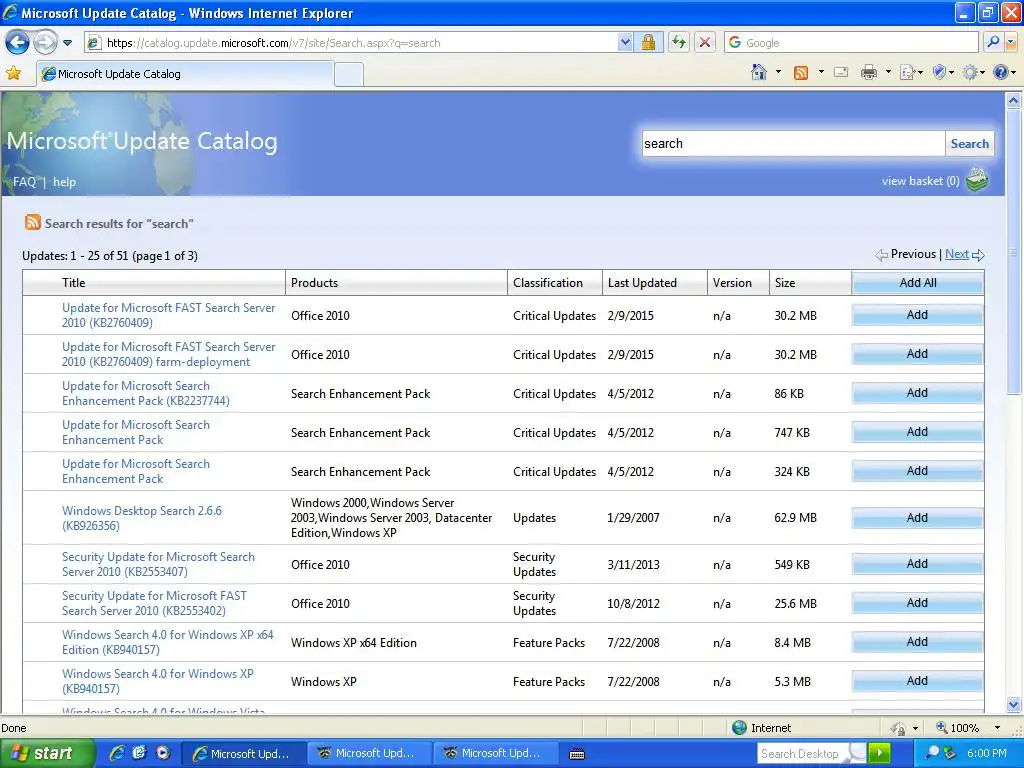Select the Microsoft Update Catalog browser tab
Screen dimensions: 1024x768
[x=185, y=74]
